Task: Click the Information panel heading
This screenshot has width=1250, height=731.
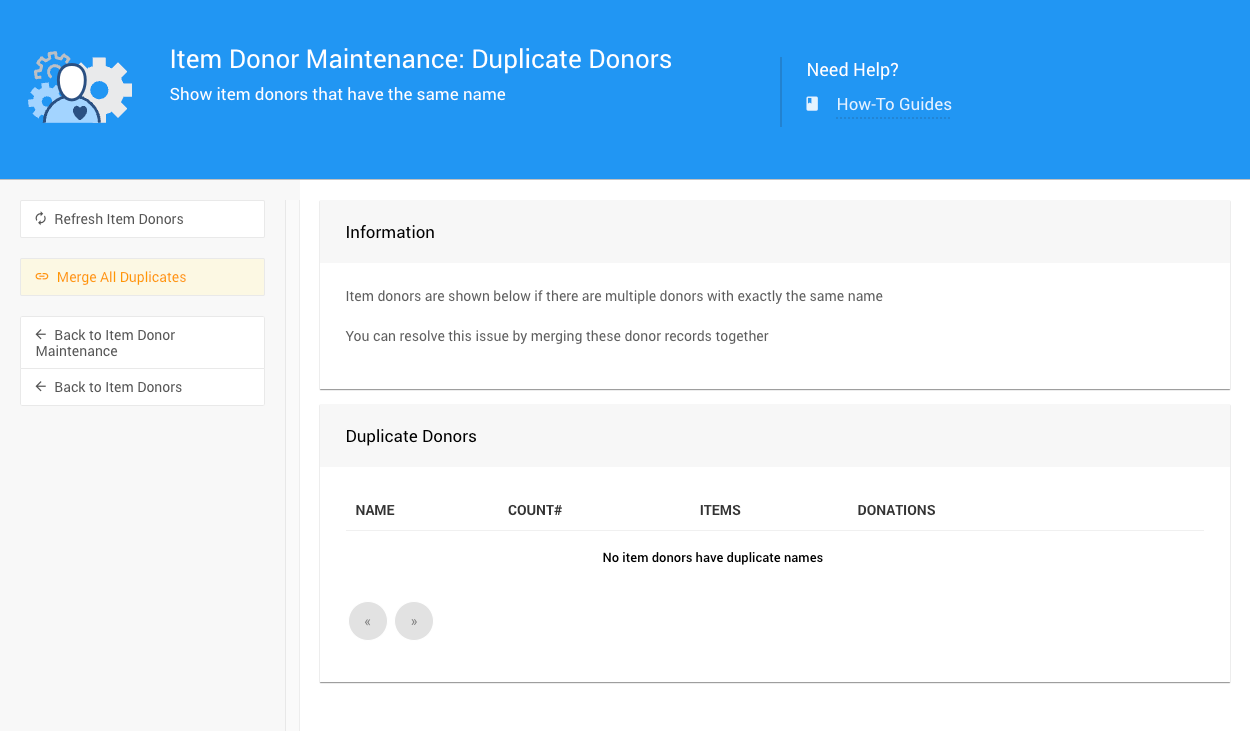Action: 390,232
